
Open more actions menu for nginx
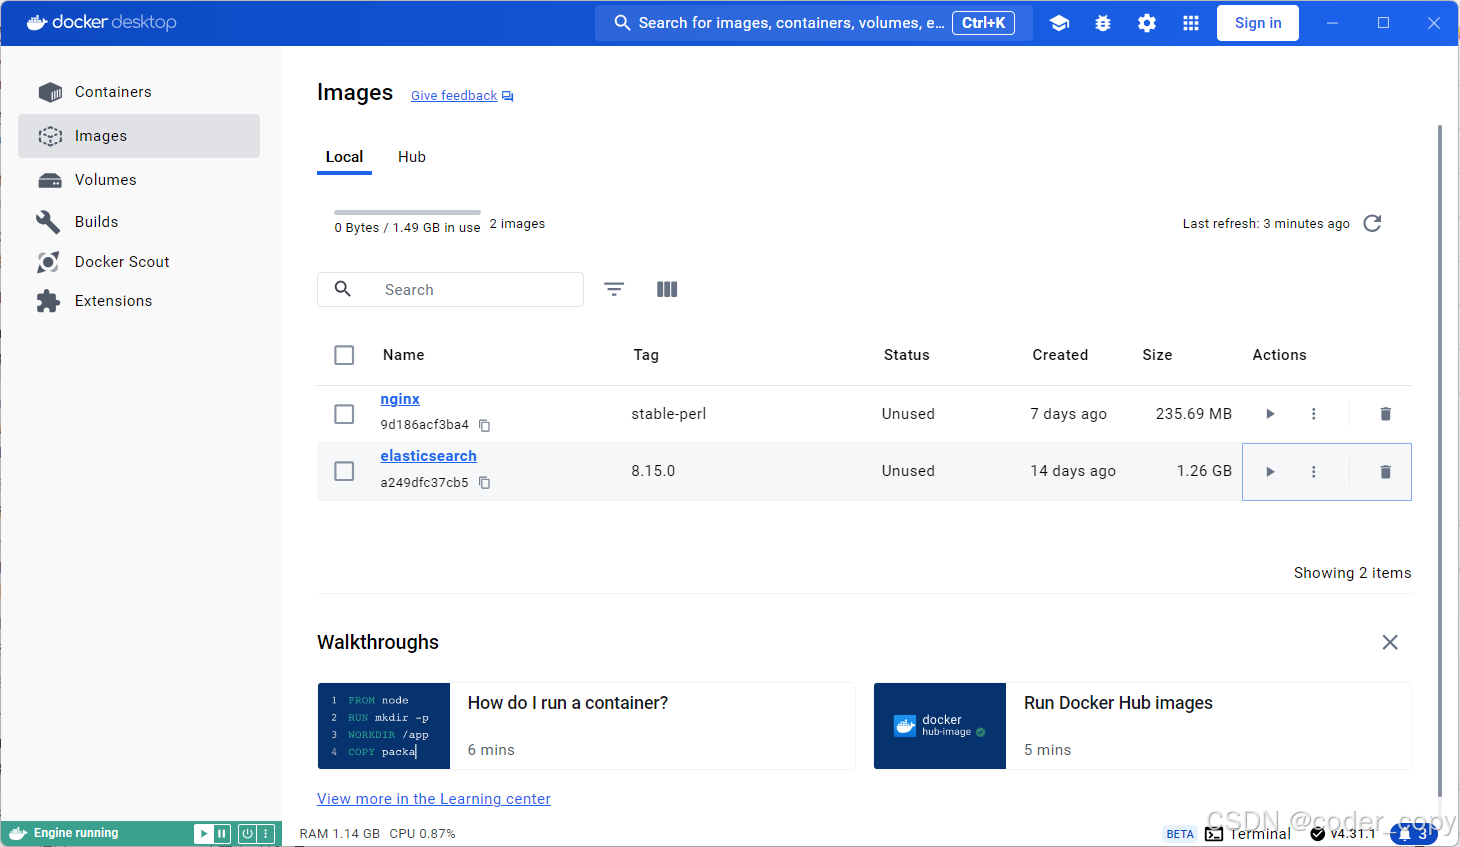[1313, 414]
